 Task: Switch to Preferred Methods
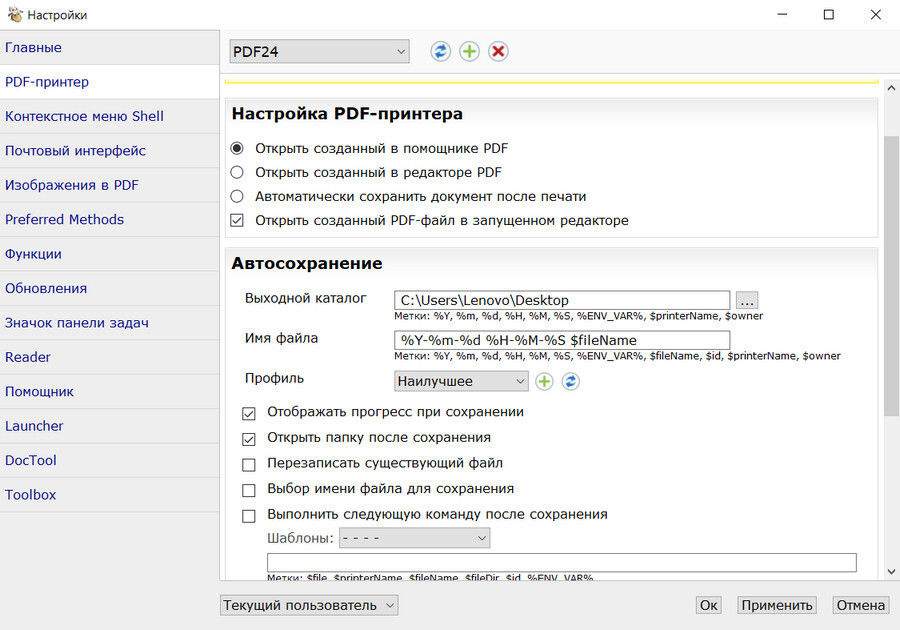(x=110, y=220)
